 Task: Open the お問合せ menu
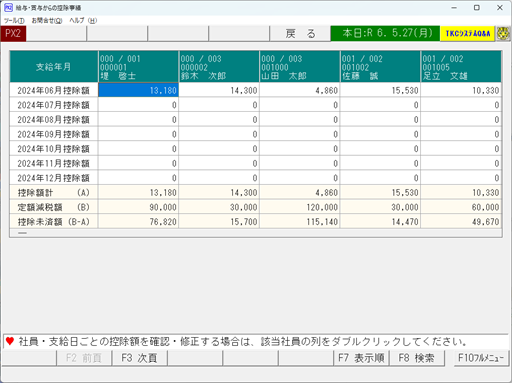pos(47,21)
